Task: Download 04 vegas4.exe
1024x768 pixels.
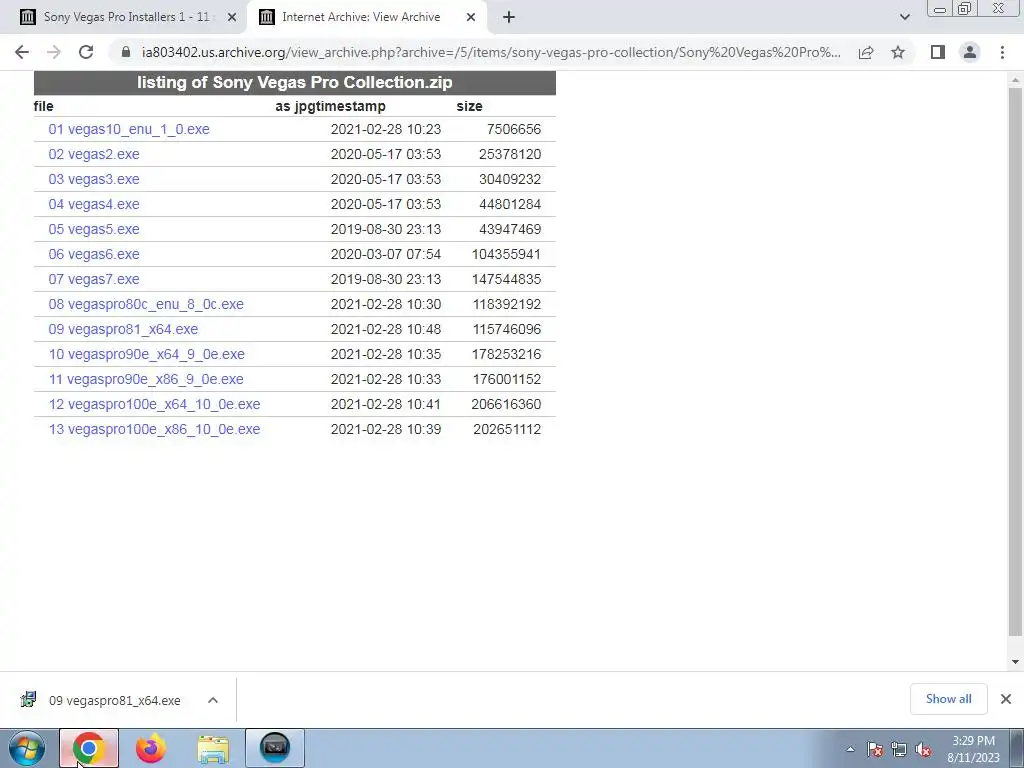Action: (93, 204)
